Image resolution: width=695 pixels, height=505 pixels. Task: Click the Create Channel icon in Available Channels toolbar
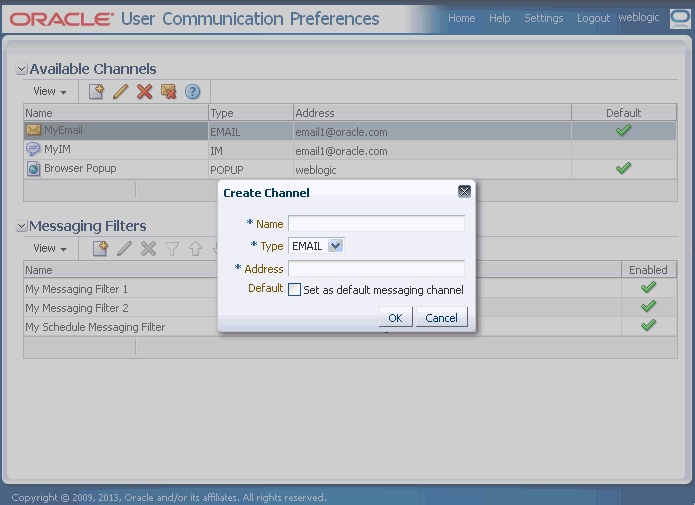96,92
